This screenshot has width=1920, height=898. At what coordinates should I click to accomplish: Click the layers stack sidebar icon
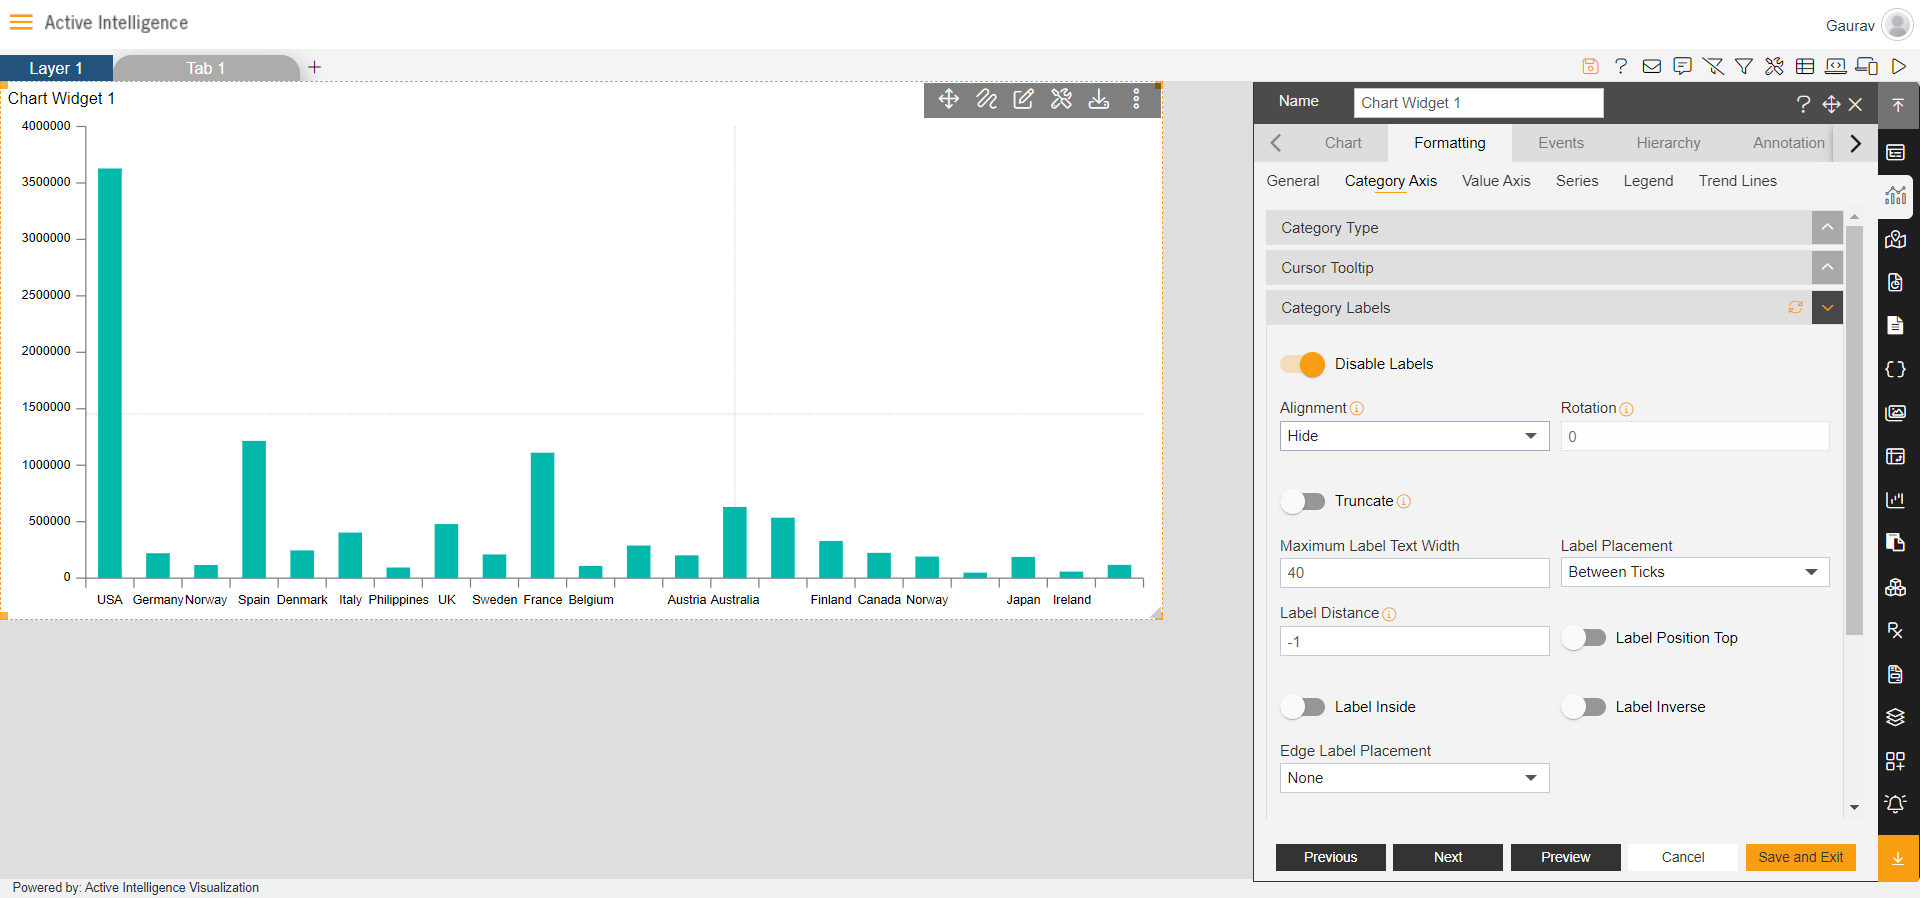tap(1895, 717)
